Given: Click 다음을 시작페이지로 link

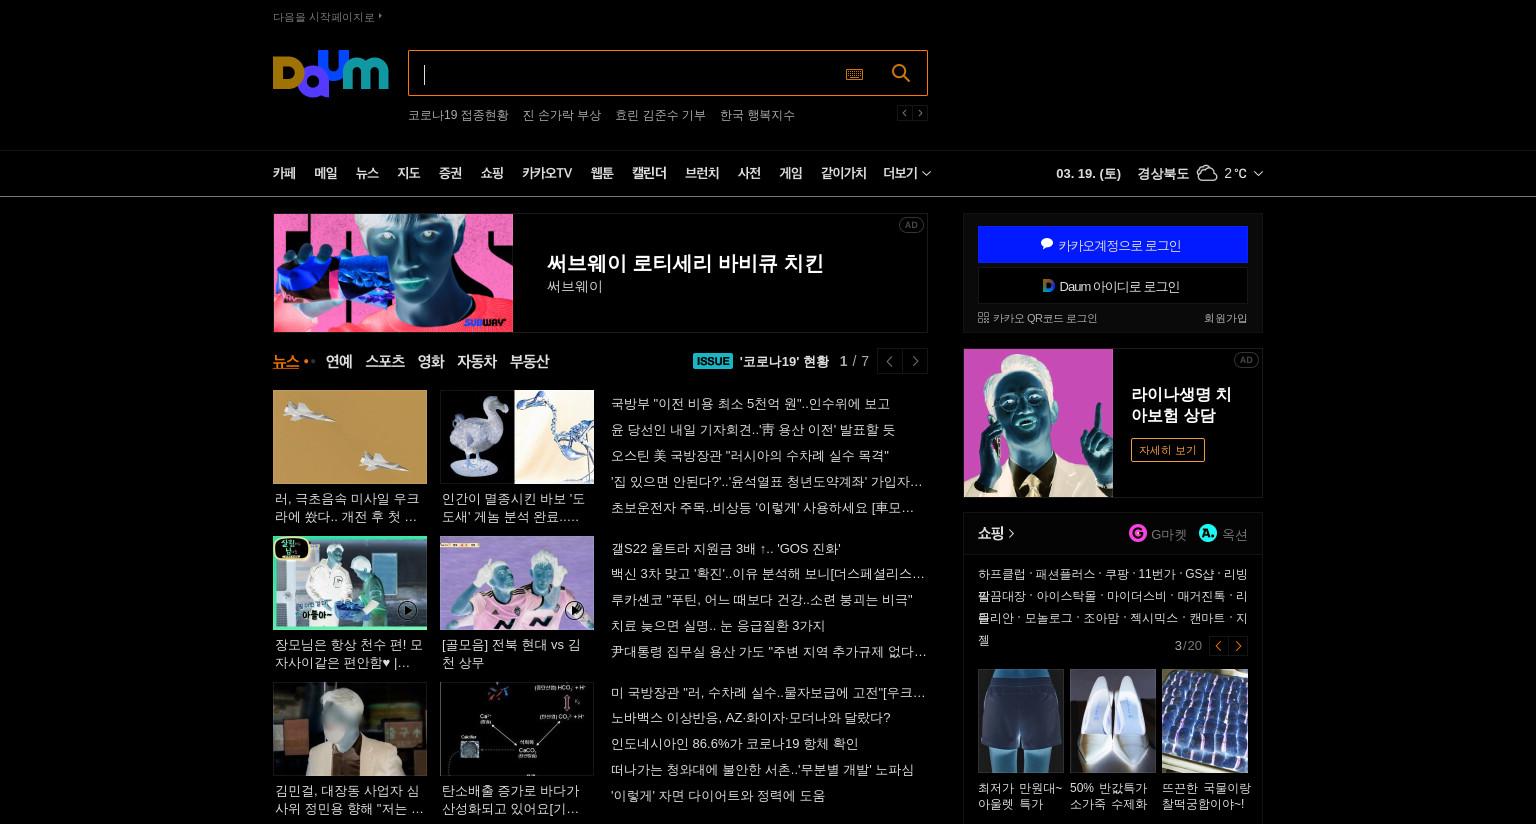Looking at the screenshot, I should click(327, 17).
